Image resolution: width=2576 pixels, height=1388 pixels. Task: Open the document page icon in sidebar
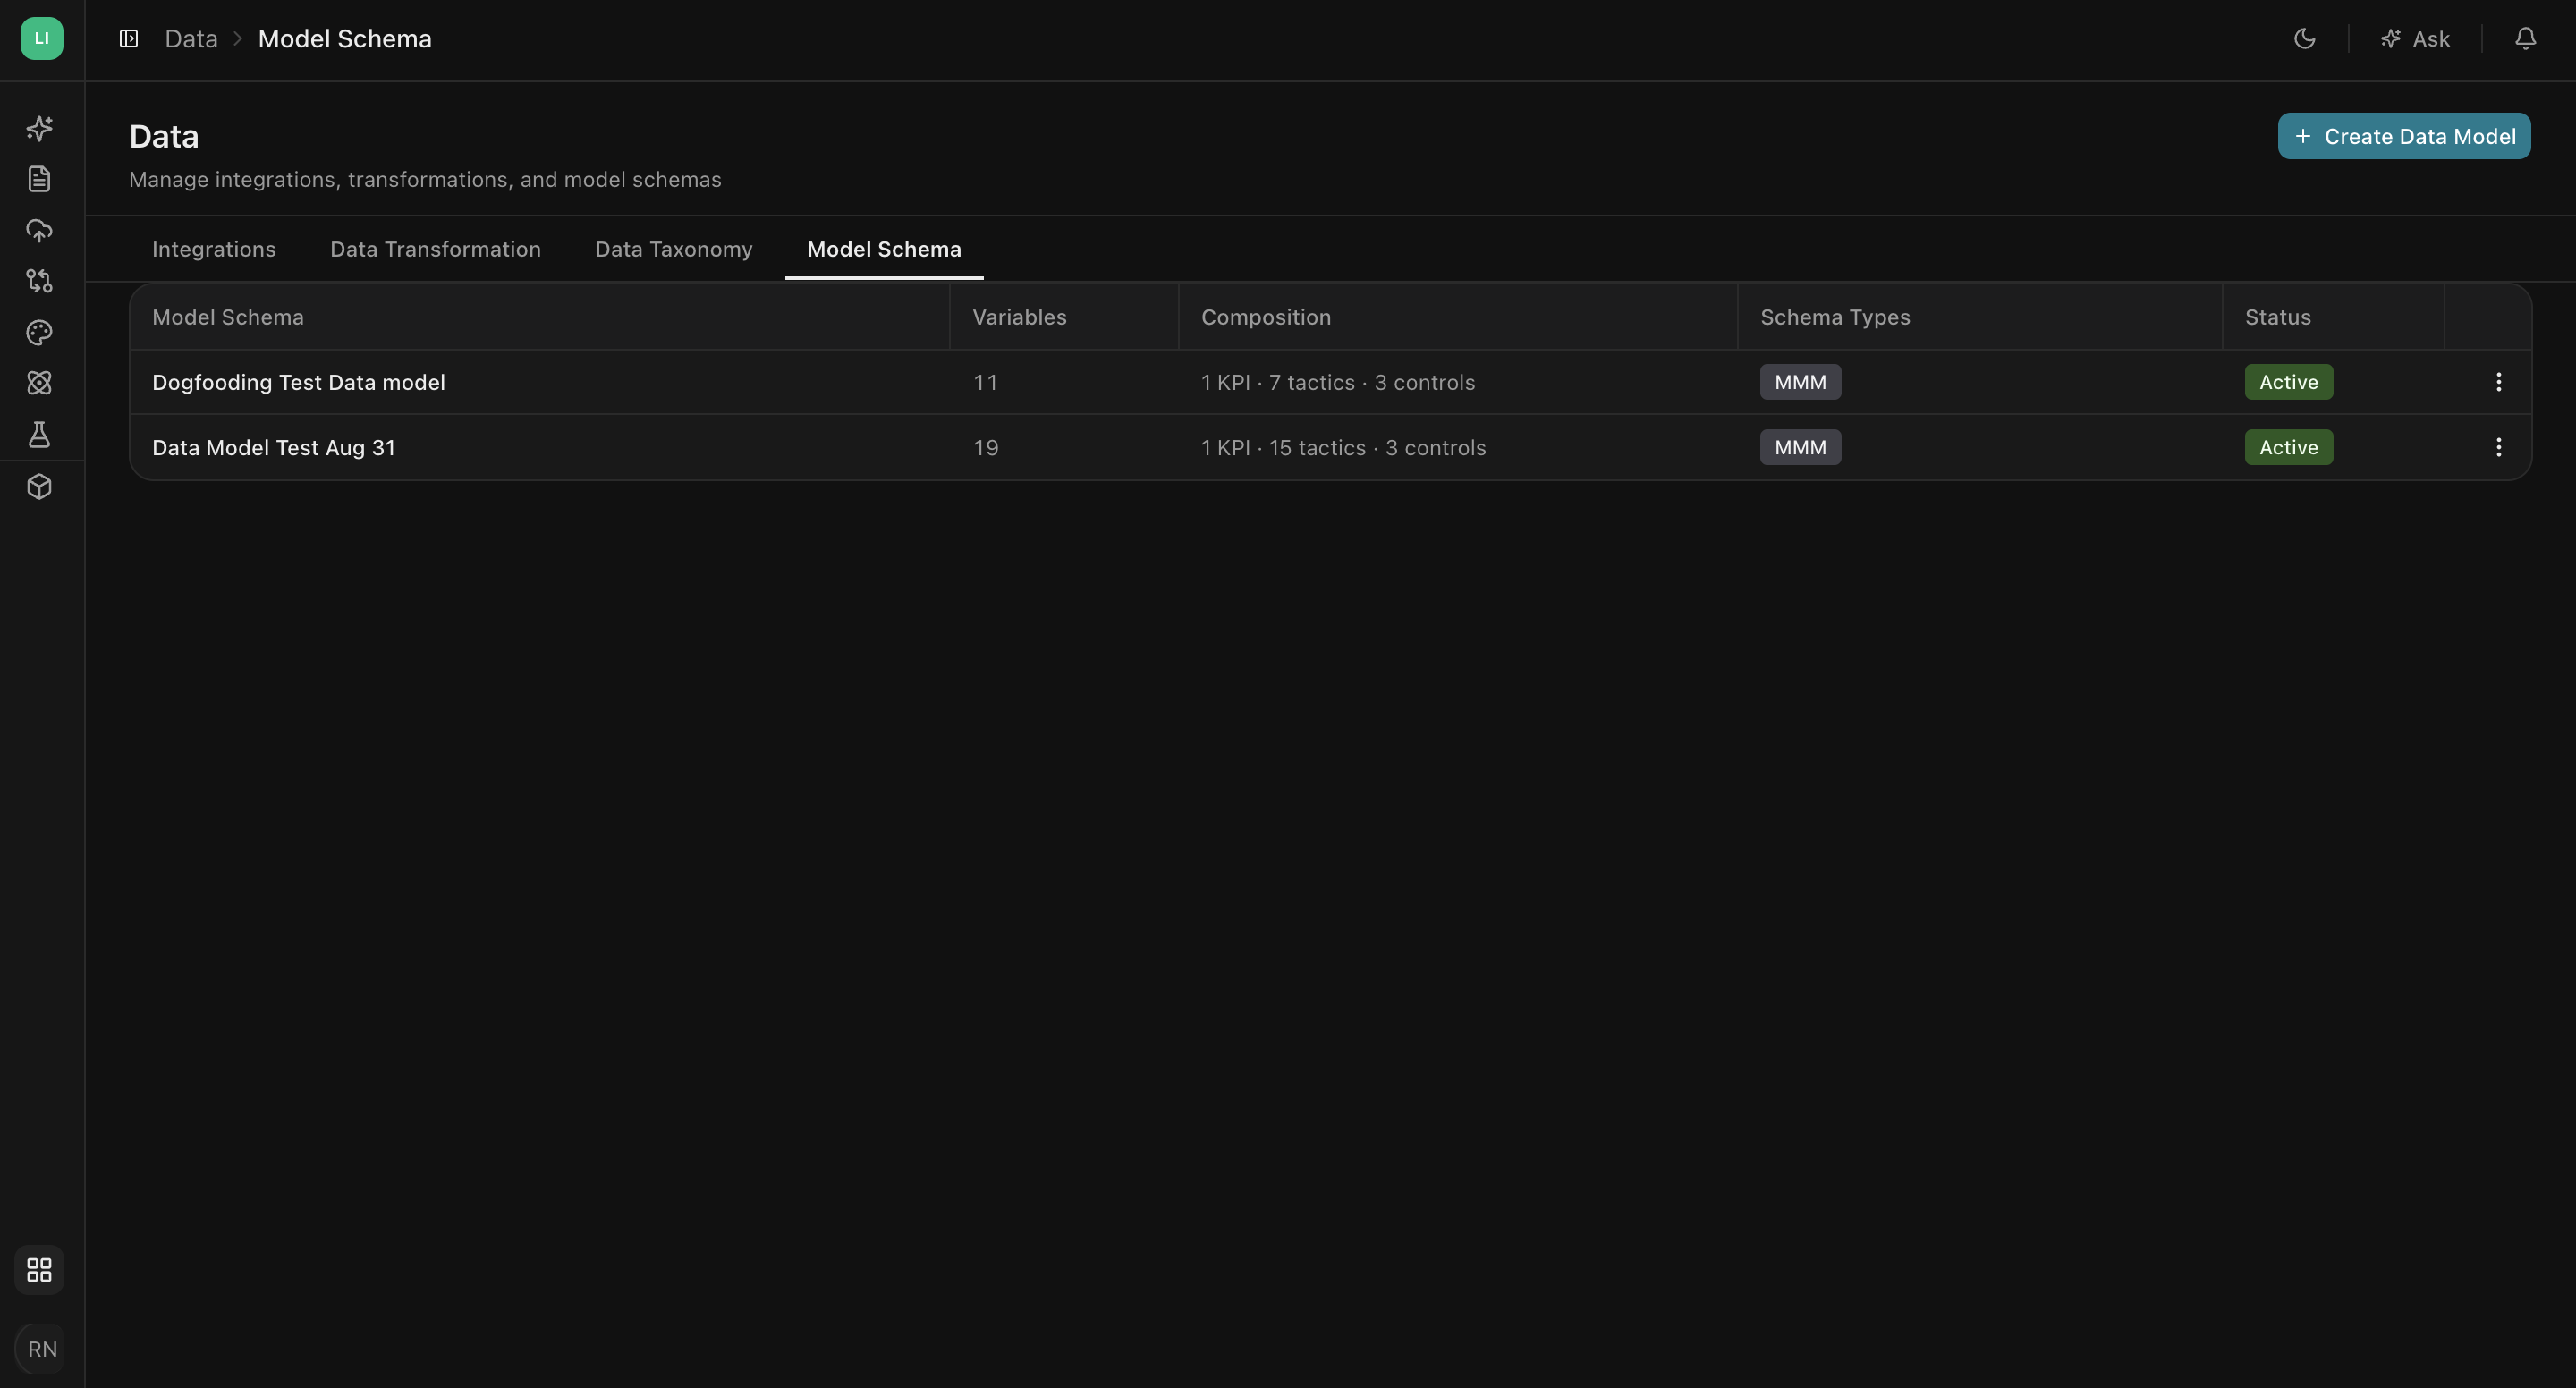click(40, 179)
